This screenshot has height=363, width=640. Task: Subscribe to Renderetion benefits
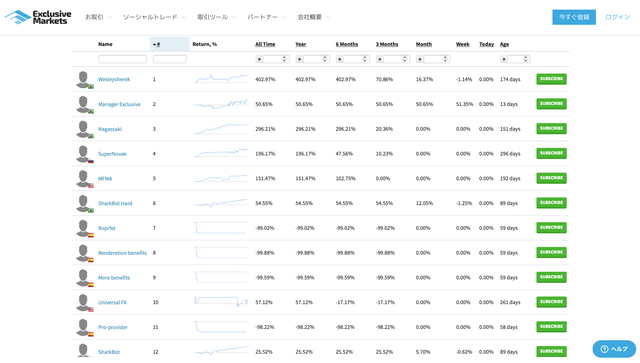551,252
